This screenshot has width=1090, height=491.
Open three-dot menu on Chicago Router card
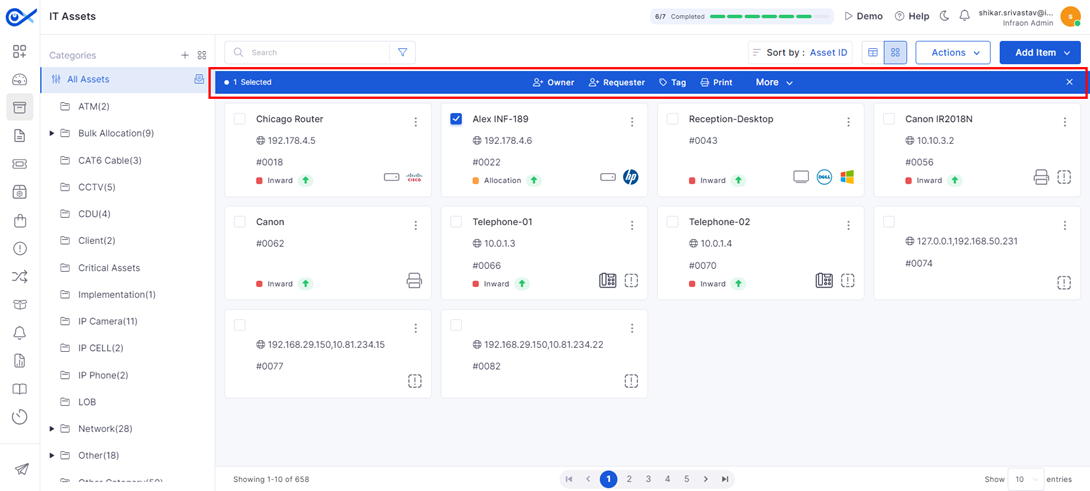[x=416, y=122]
